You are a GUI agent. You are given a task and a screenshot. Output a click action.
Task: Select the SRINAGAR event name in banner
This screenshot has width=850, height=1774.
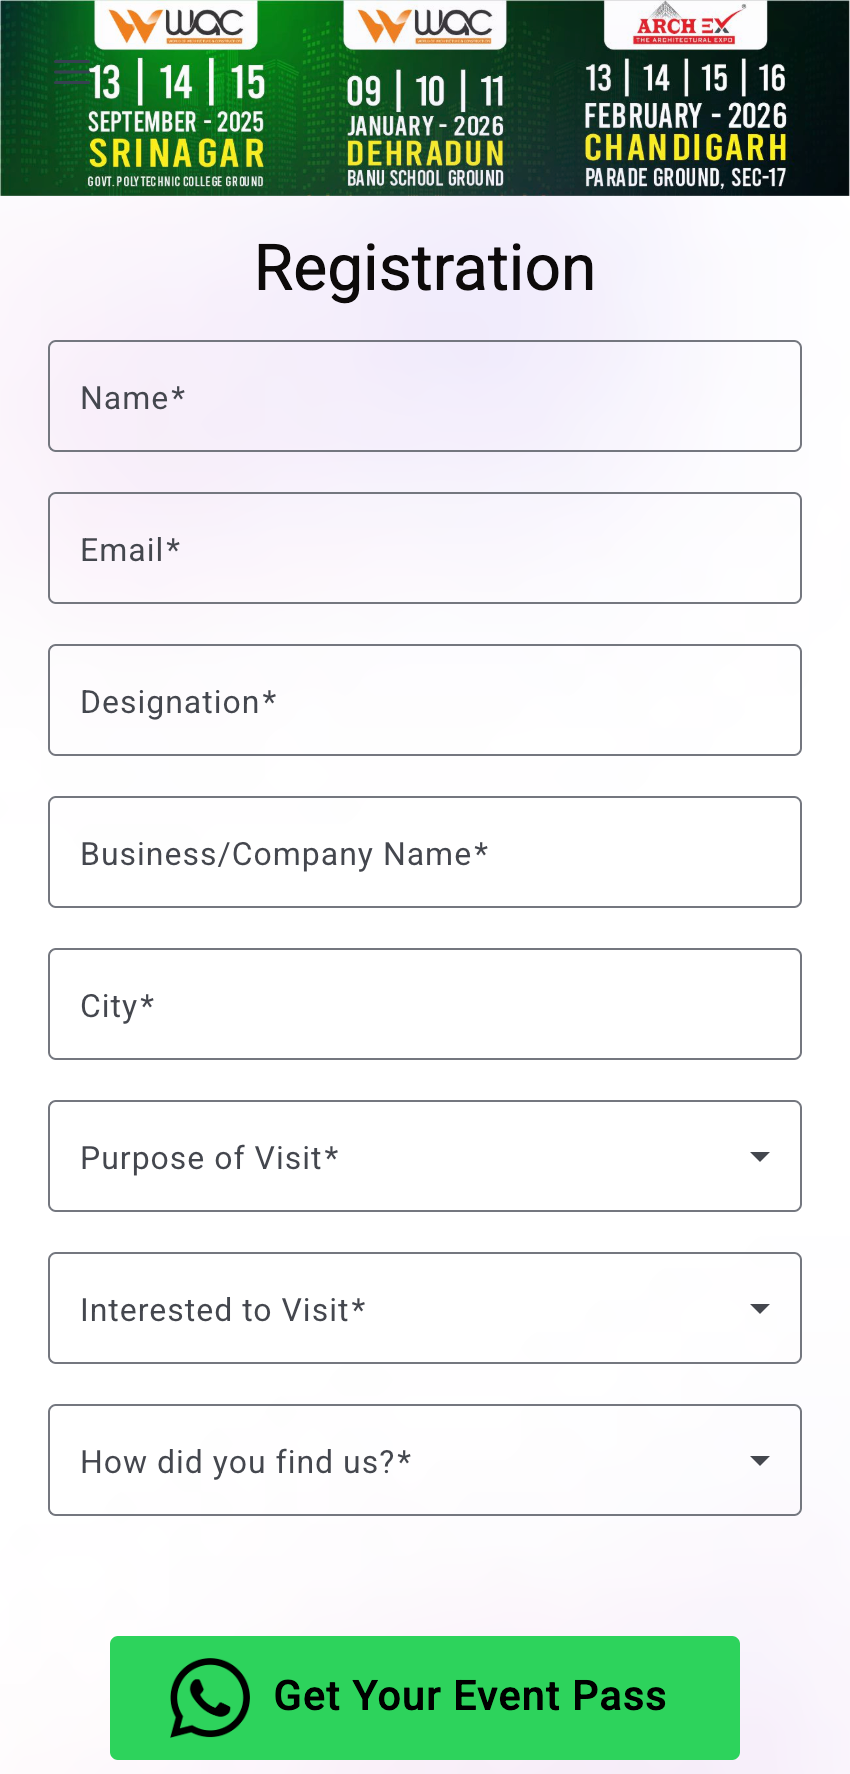(x=176, y=154)
